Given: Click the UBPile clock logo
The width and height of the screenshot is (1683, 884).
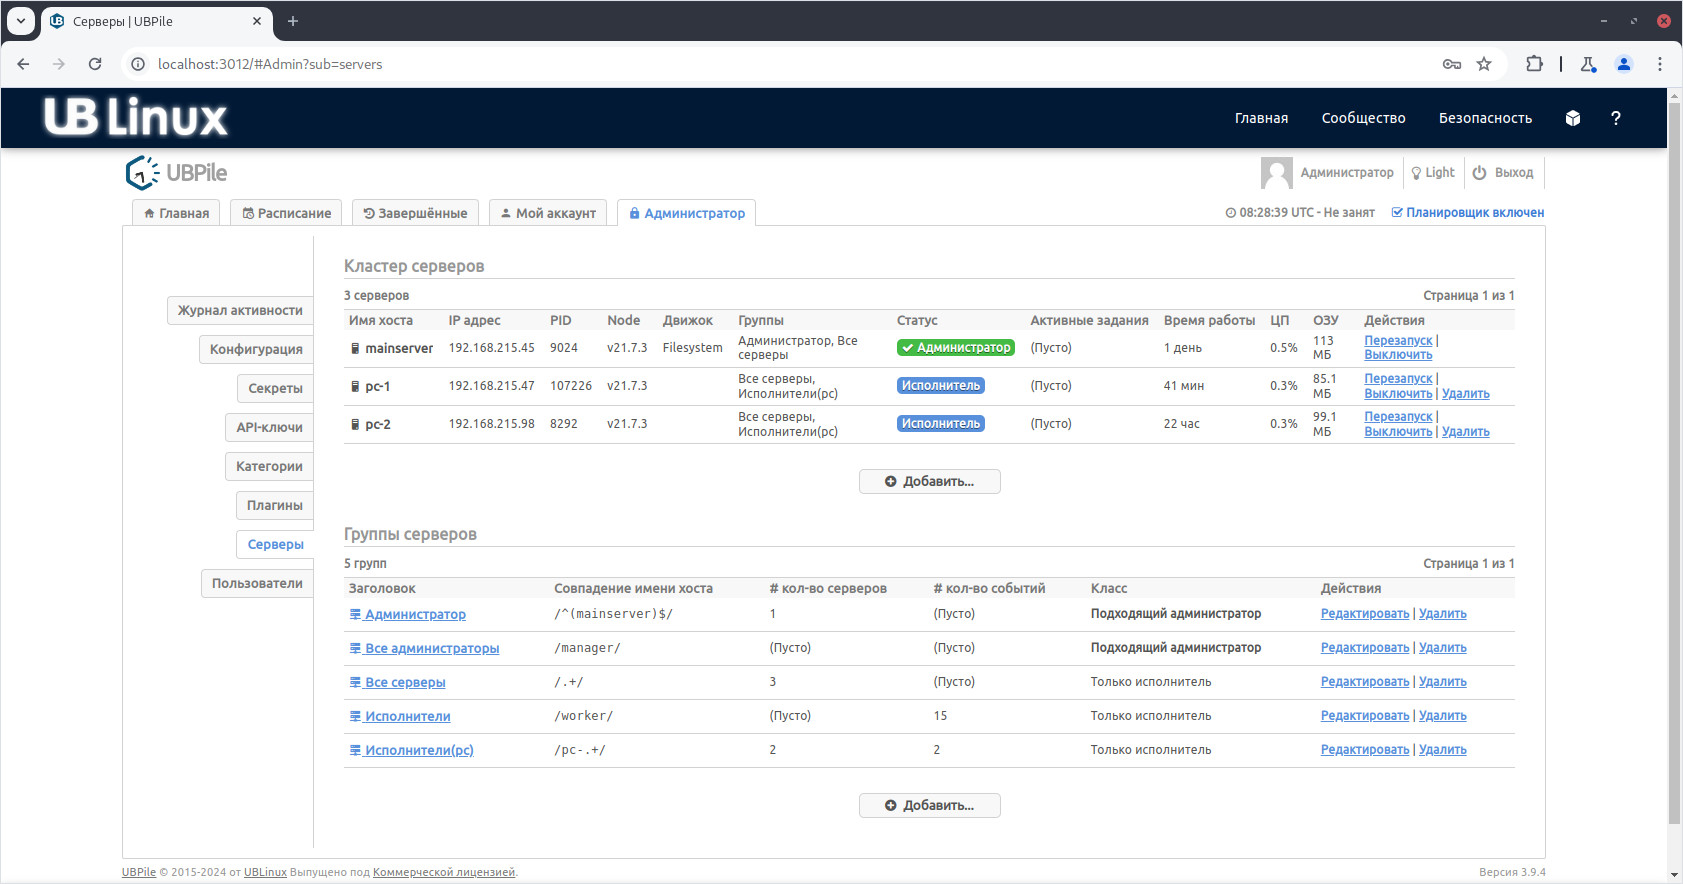Looking at the screenshot, I should coord(142,173).
